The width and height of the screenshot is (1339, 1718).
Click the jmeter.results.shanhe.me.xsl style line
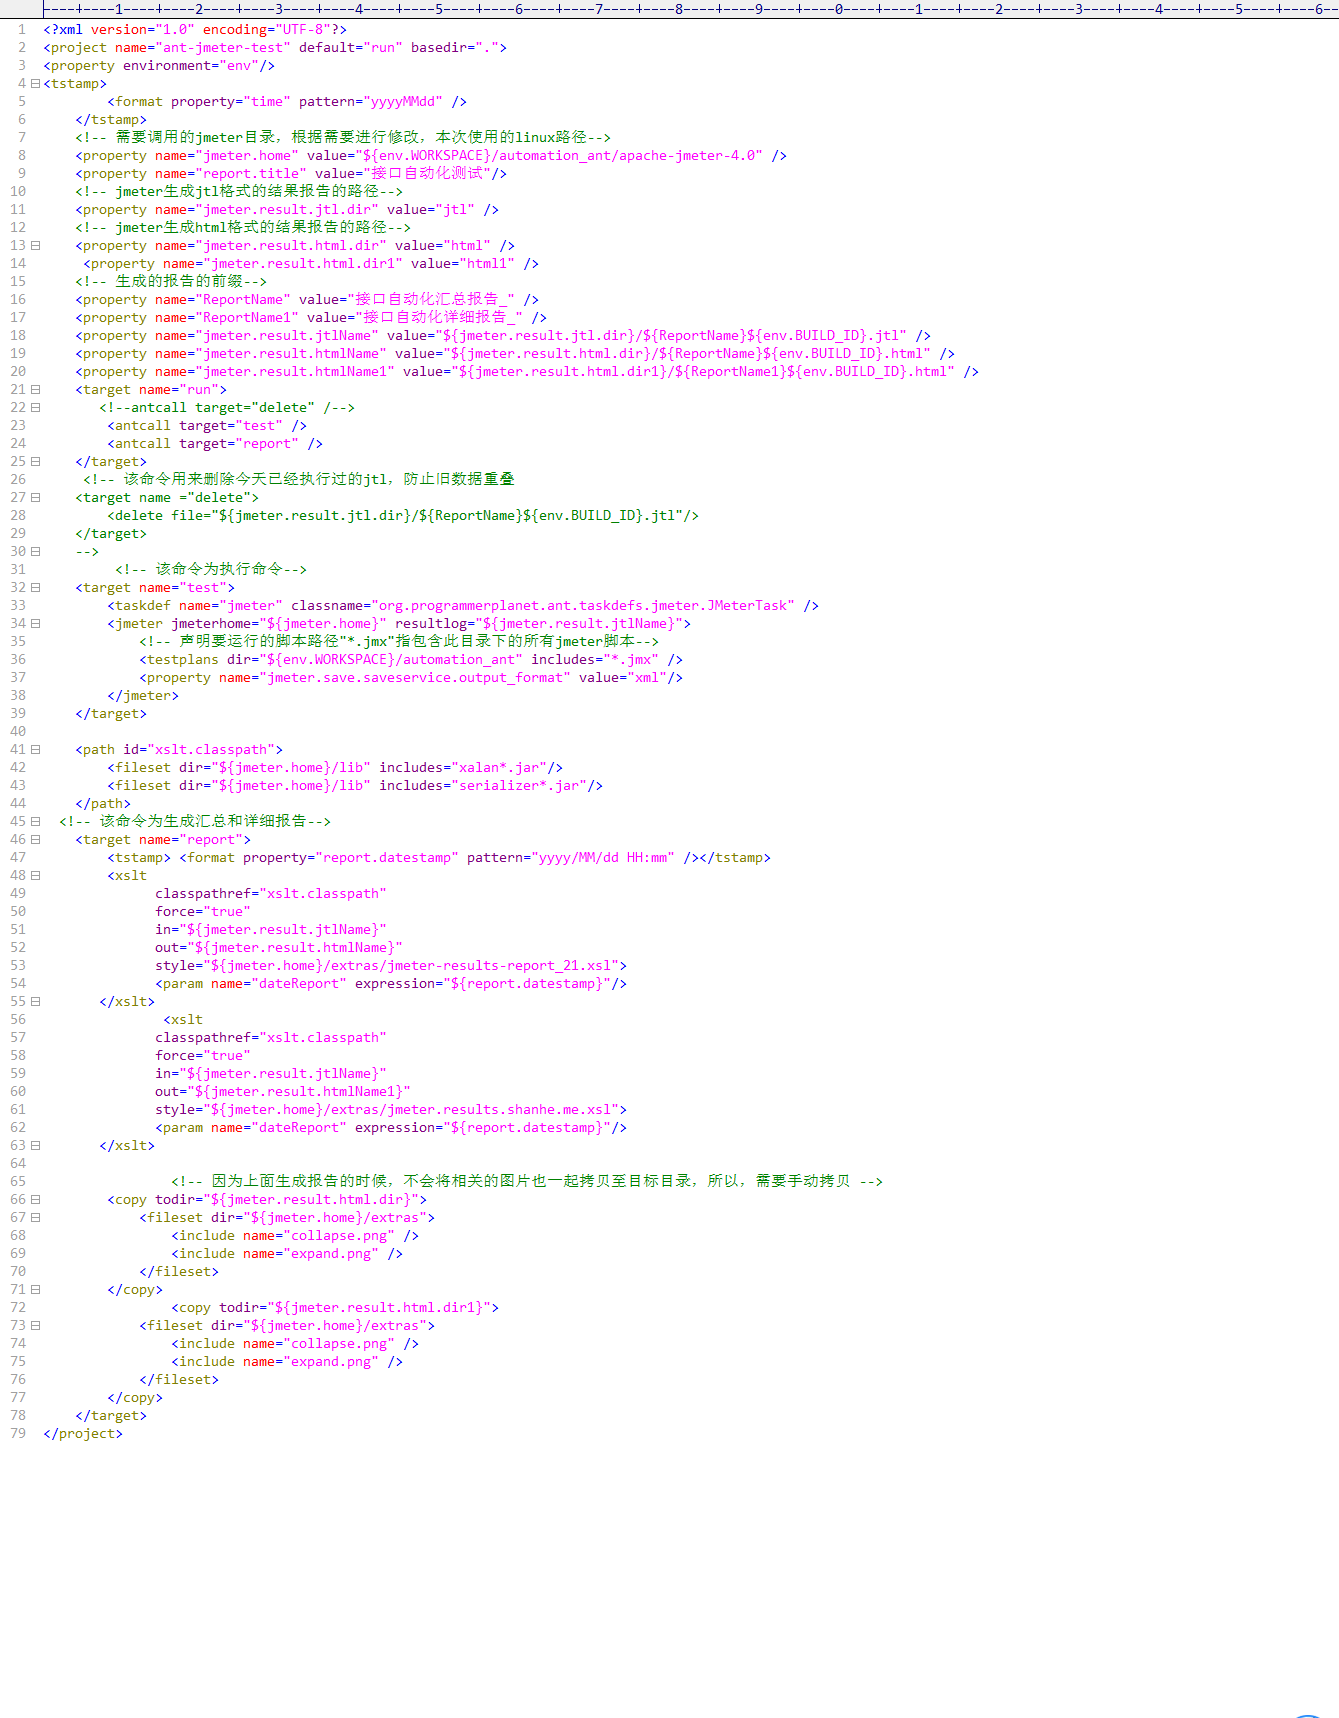(391, 1110)
